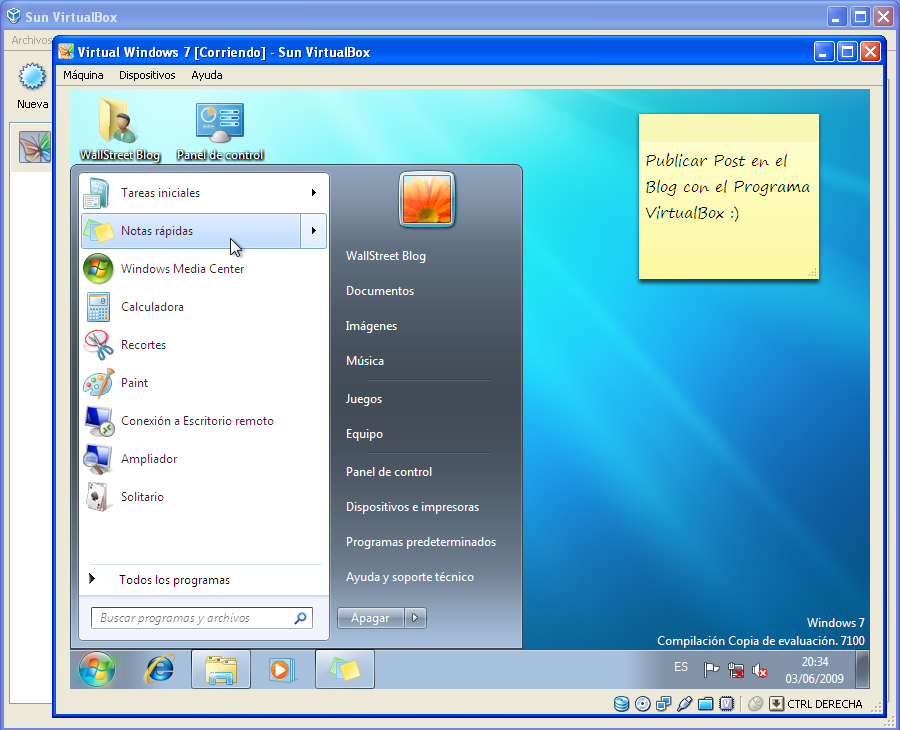Open the Dispositivos menu
The height and width of the screenshot is (730, 900).
[147, 75]
